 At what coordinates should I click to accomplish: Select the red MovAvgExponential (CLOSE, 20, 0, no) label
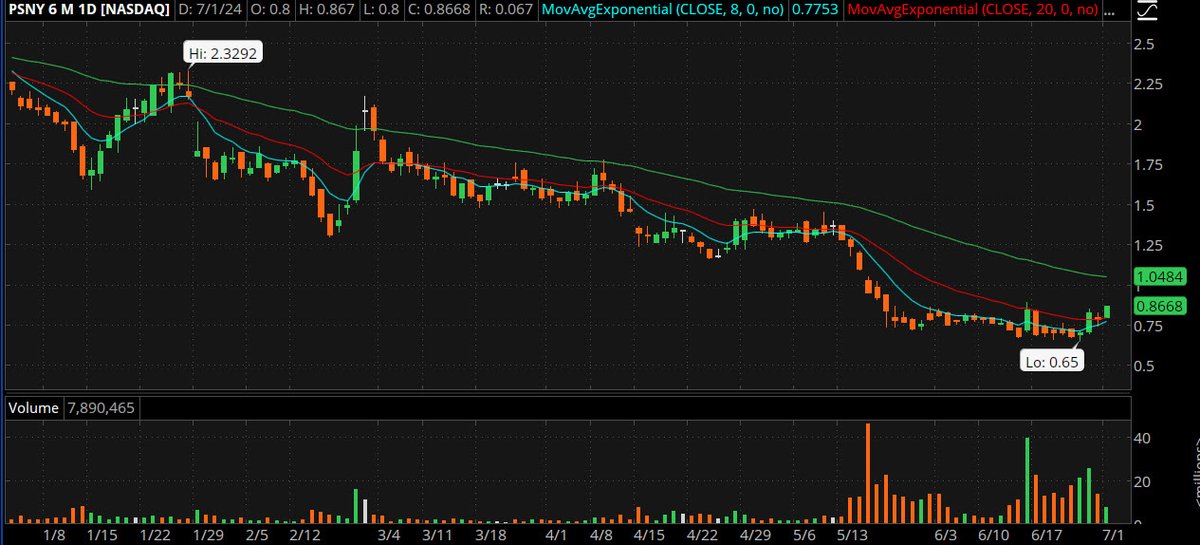(971, 10)
